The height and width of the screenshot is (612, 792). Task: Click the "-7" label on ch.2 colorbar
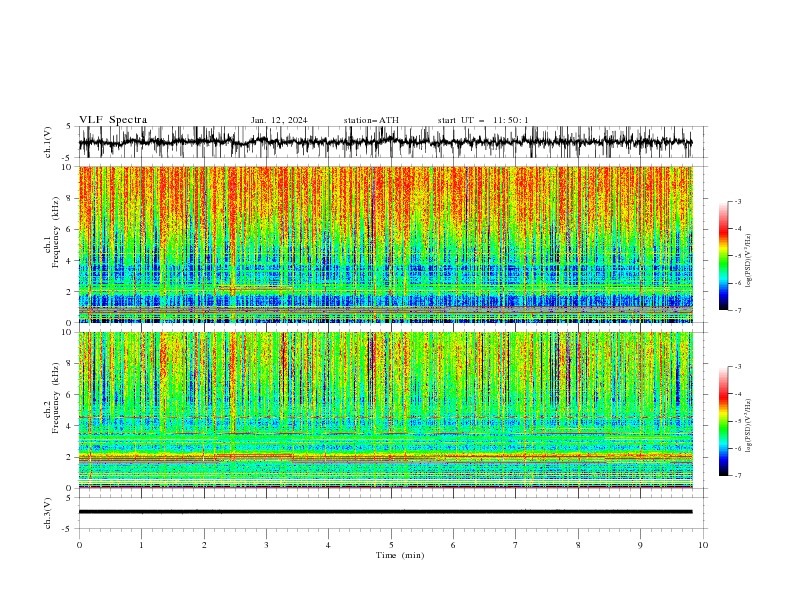[x=737, y=476]
